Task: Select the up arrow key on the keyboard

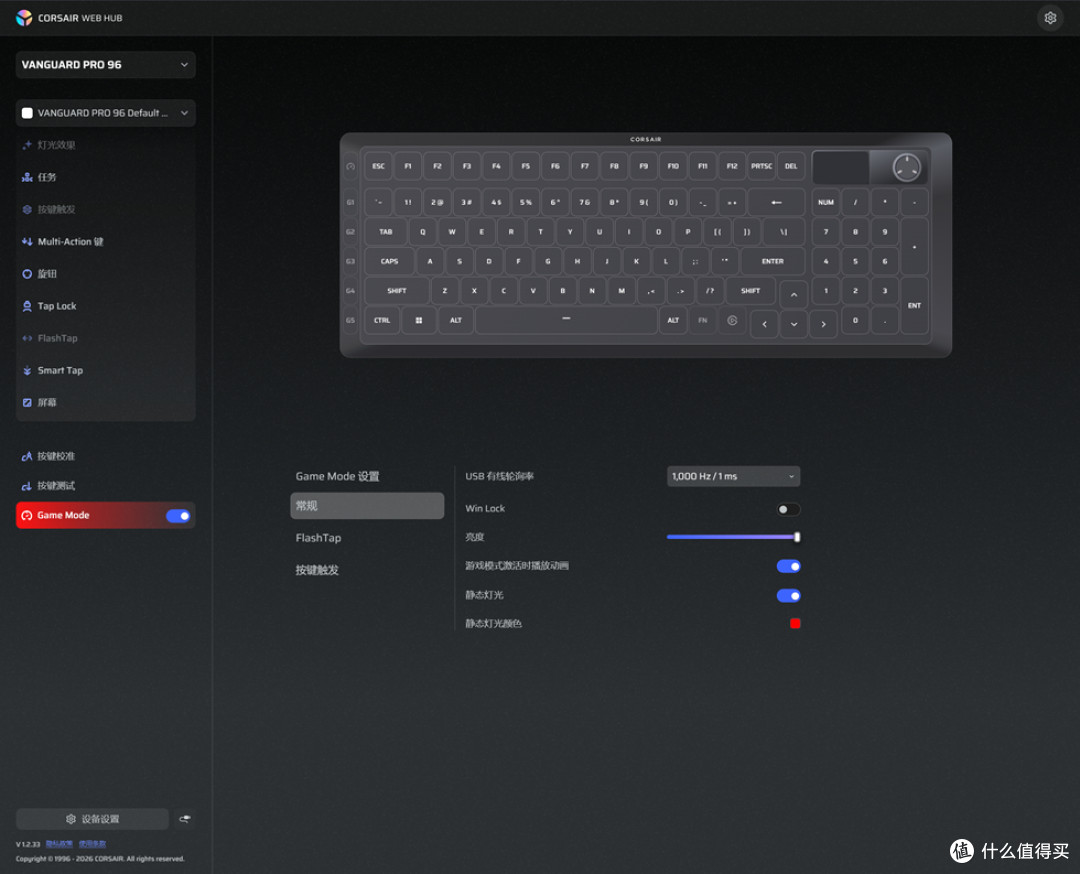Action: [x=793, y=295]
